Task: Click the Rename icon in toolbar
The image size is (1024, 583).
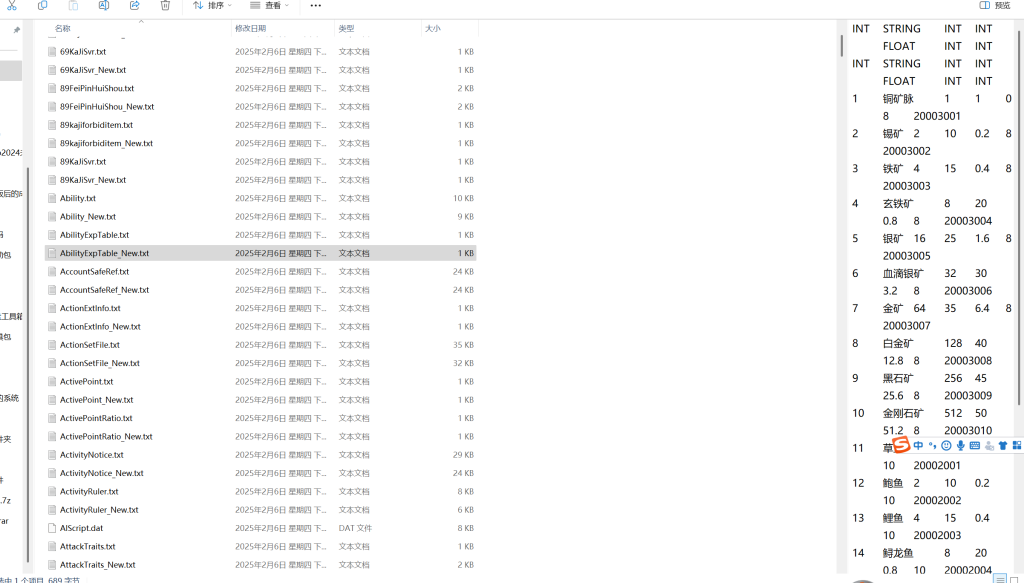Action: (x=104, y=5)
